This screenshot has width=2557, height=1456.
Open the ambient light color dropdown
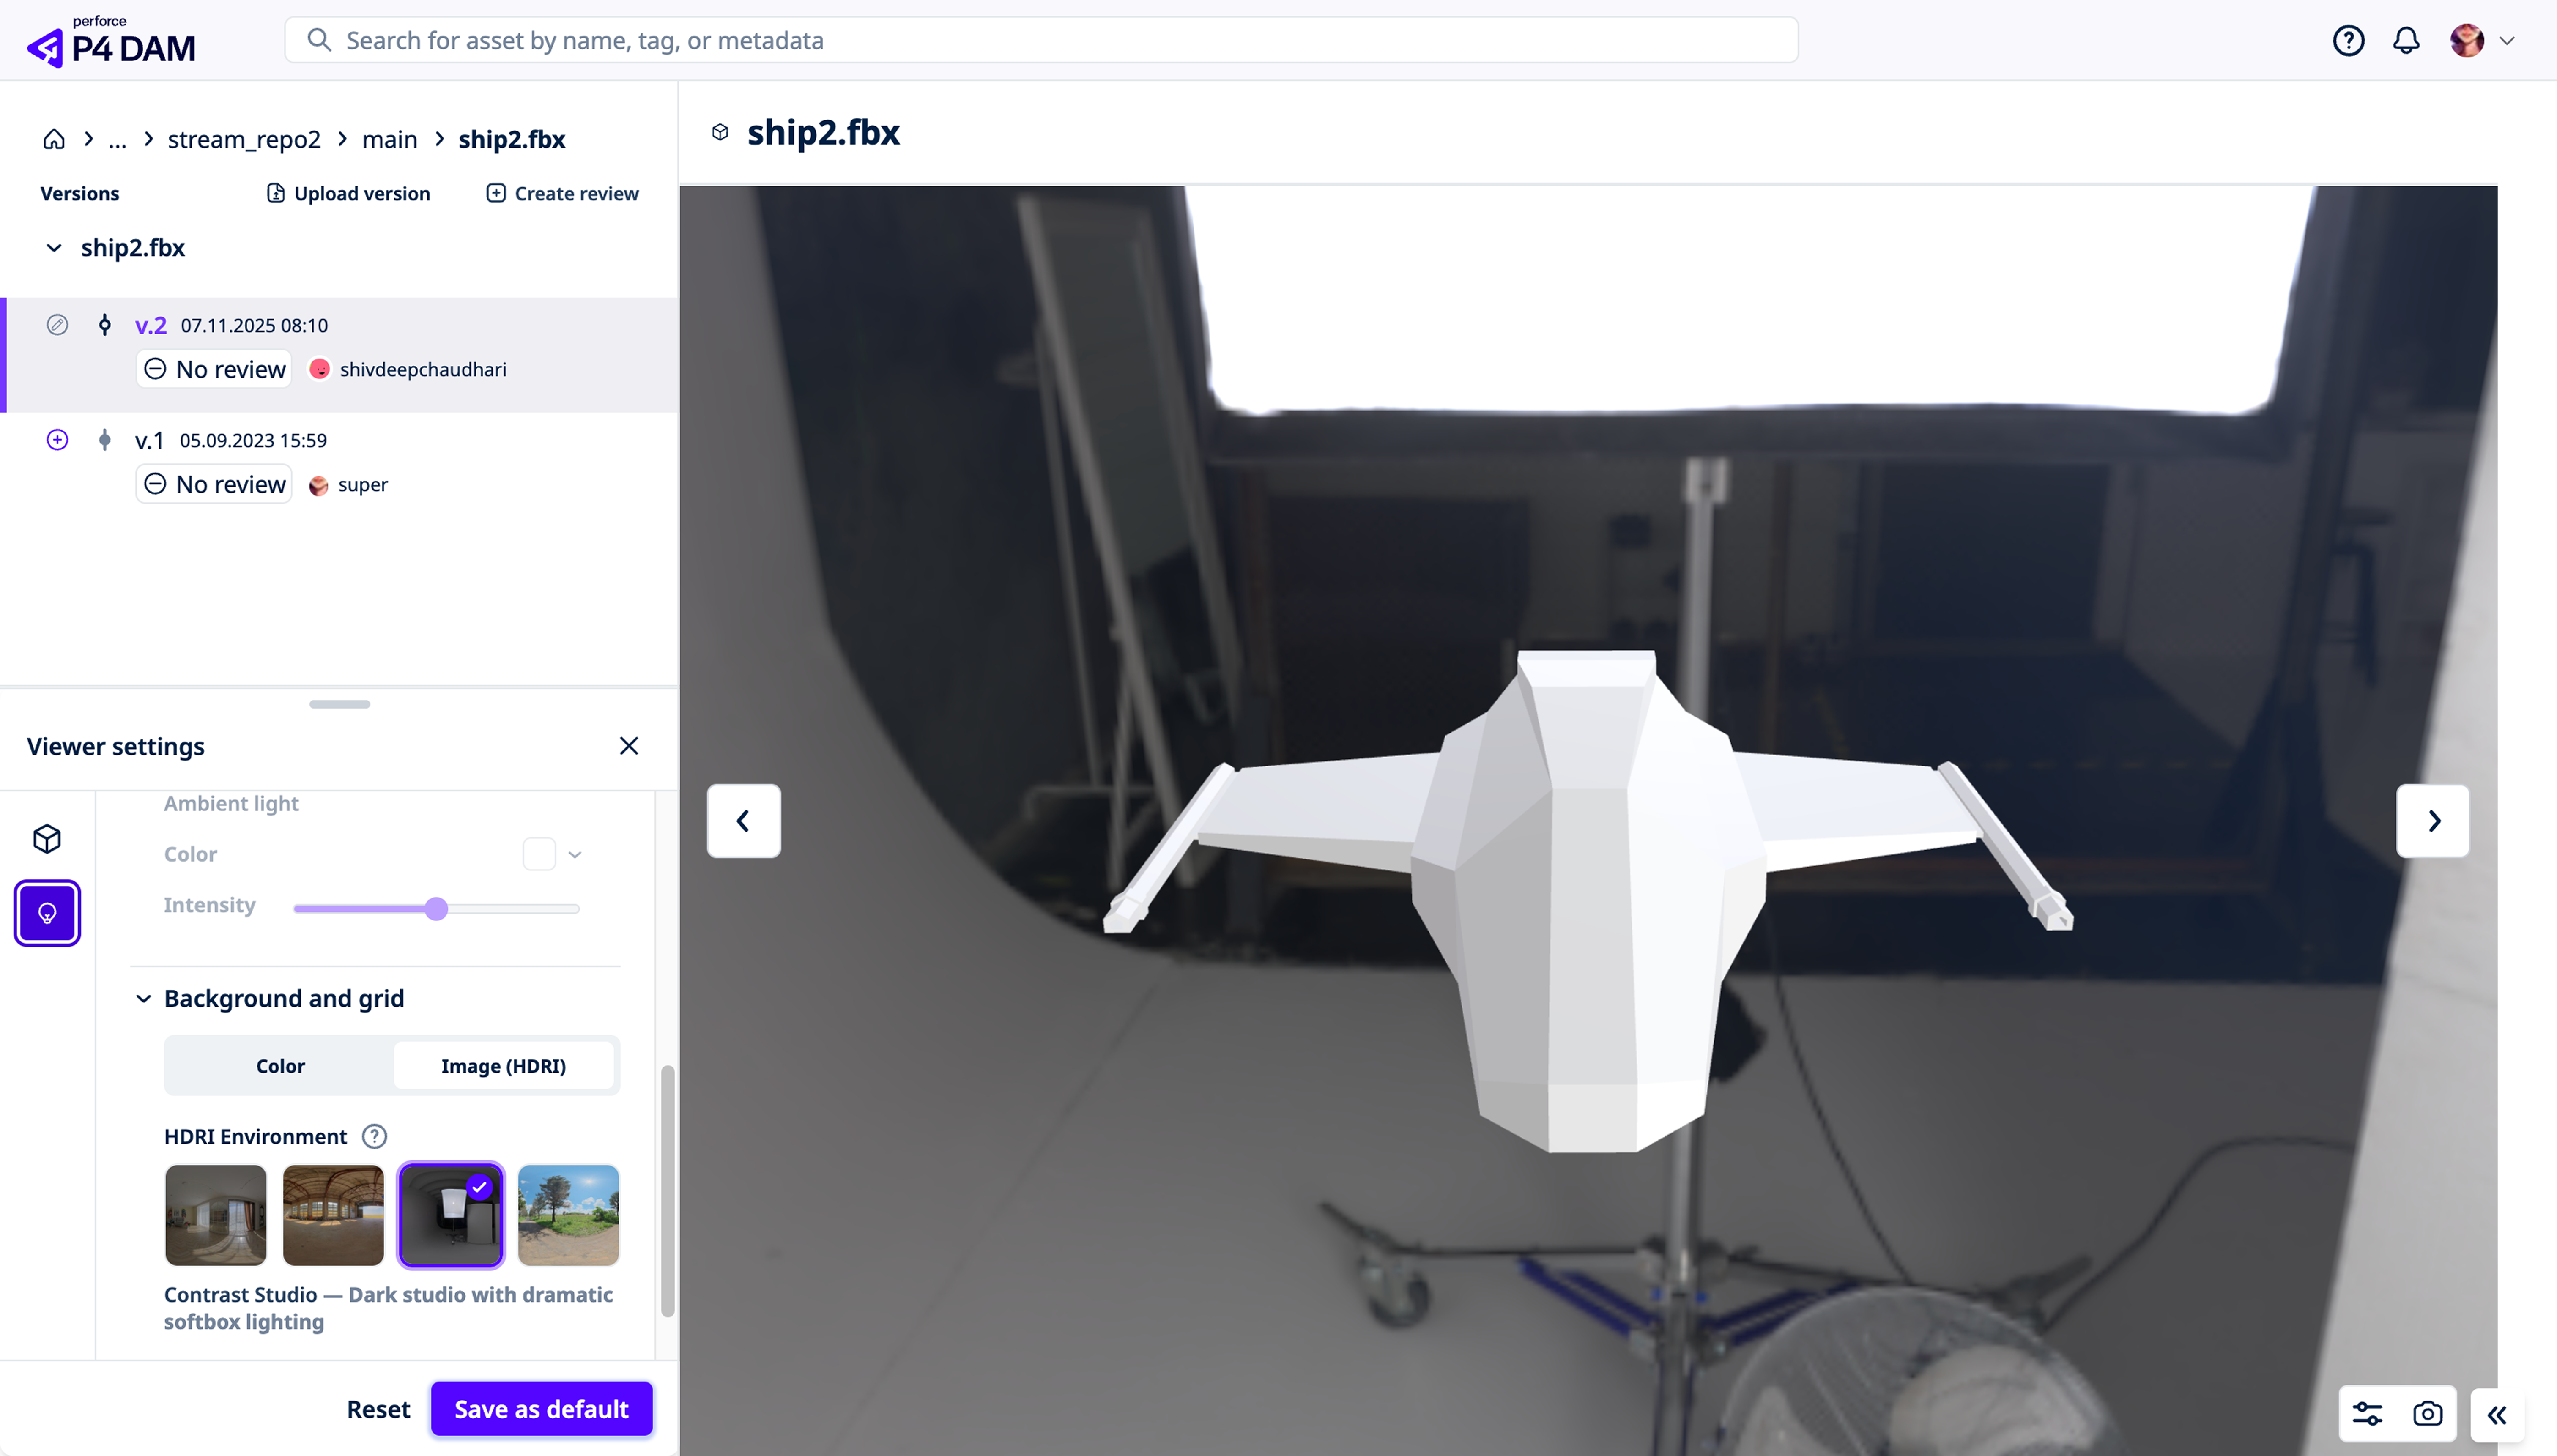(x=575, y=855)
